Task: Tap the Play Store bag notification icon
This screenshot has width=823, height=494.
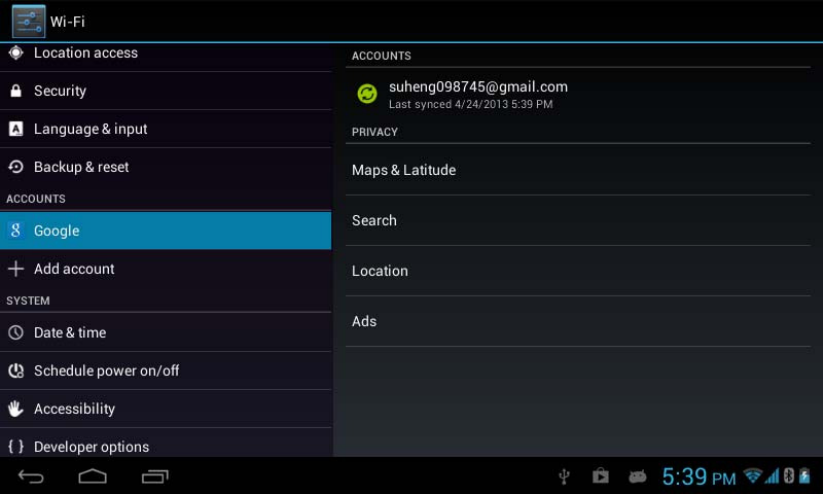Action: (x=600, y=476)
